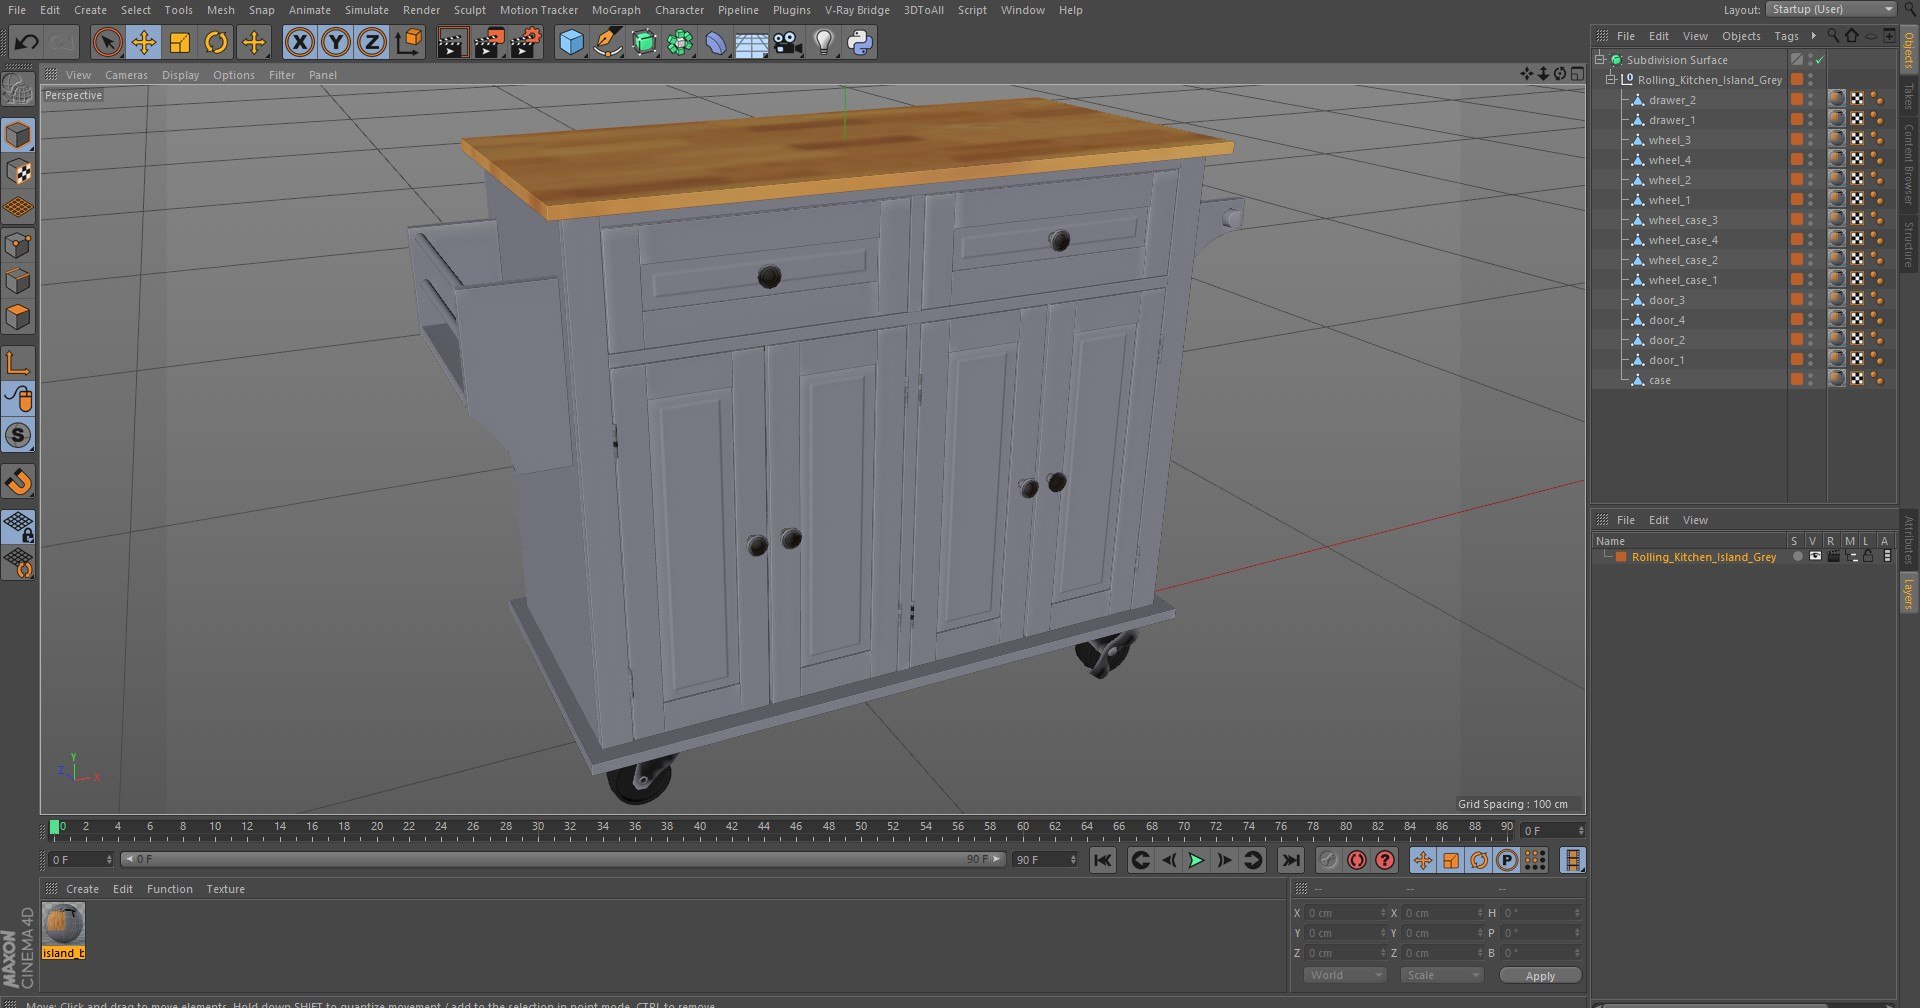The image size is (1920, 1008).
Task: Open material manager Texture menu
Action: tap(225, 889)
